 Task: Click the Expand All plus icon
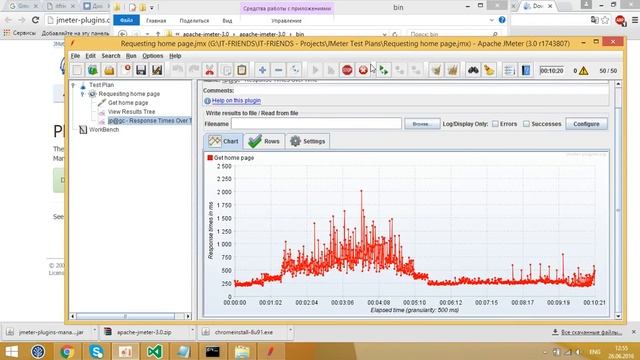pyautogui.click(x=262, y=70)
